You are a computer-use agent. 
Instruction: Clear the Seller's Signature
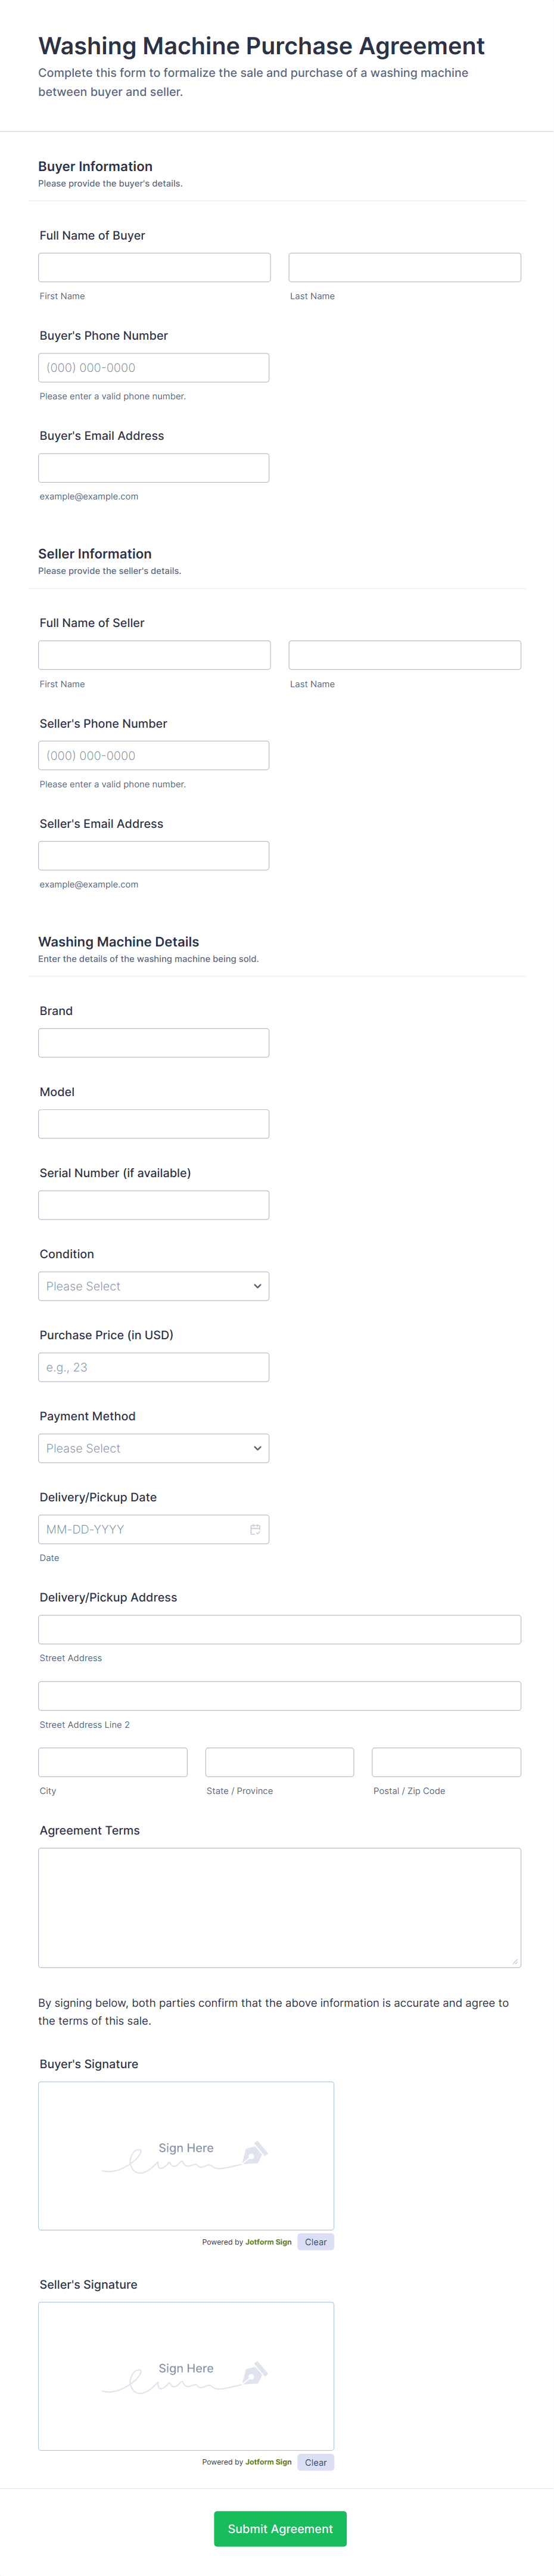point(316,2462)
